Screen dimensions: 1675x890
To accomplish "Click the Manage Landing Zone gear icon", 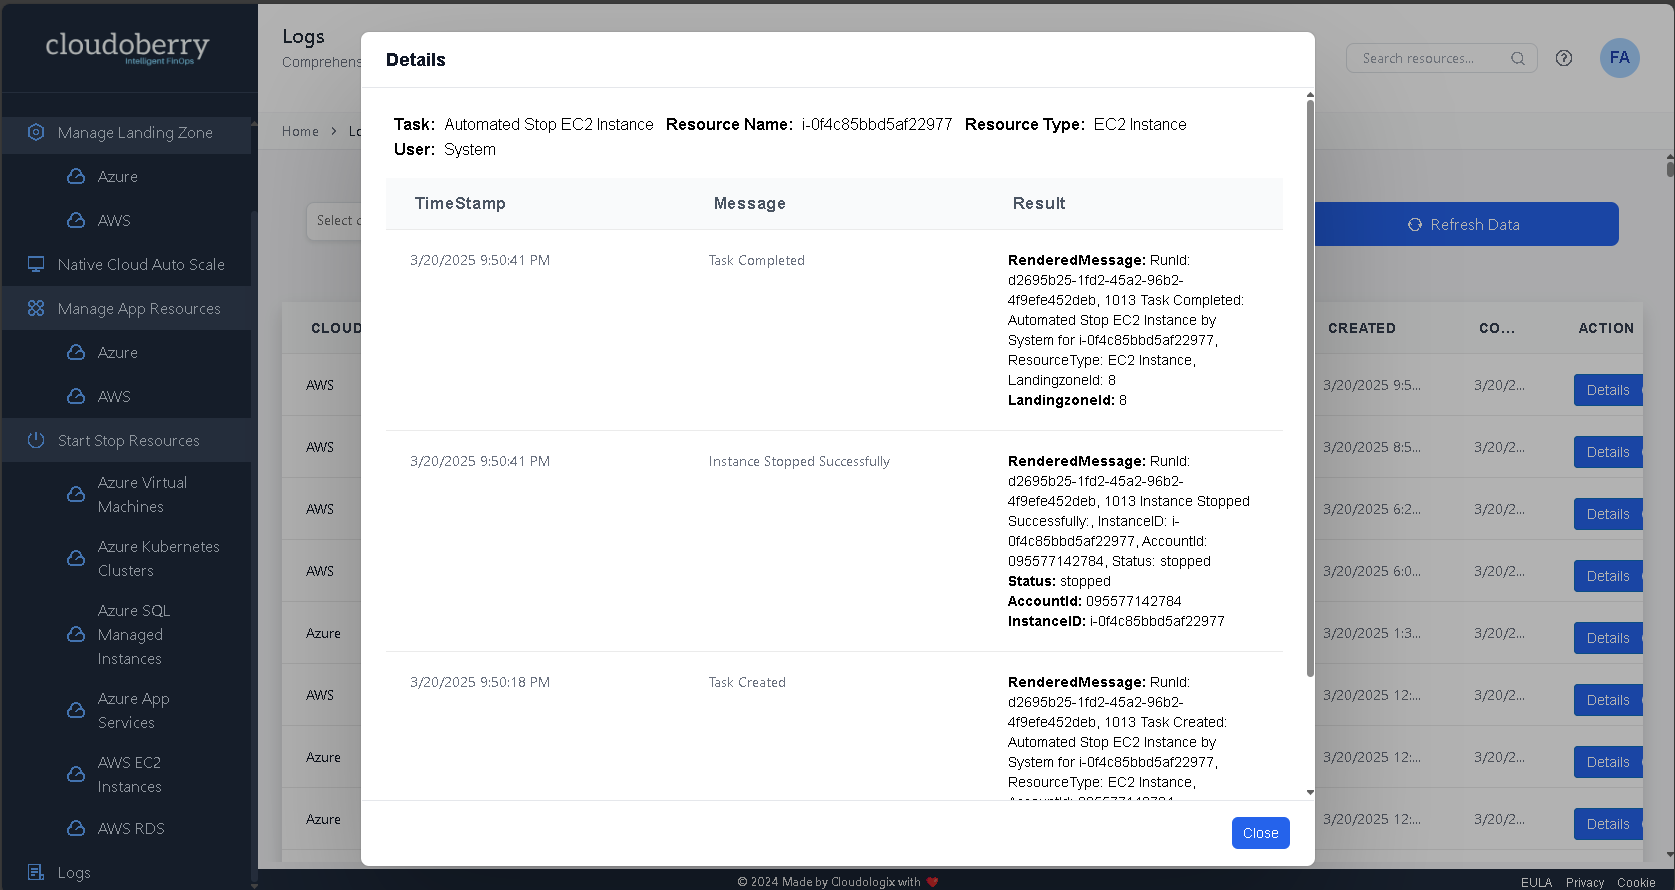I will (36, 132).
